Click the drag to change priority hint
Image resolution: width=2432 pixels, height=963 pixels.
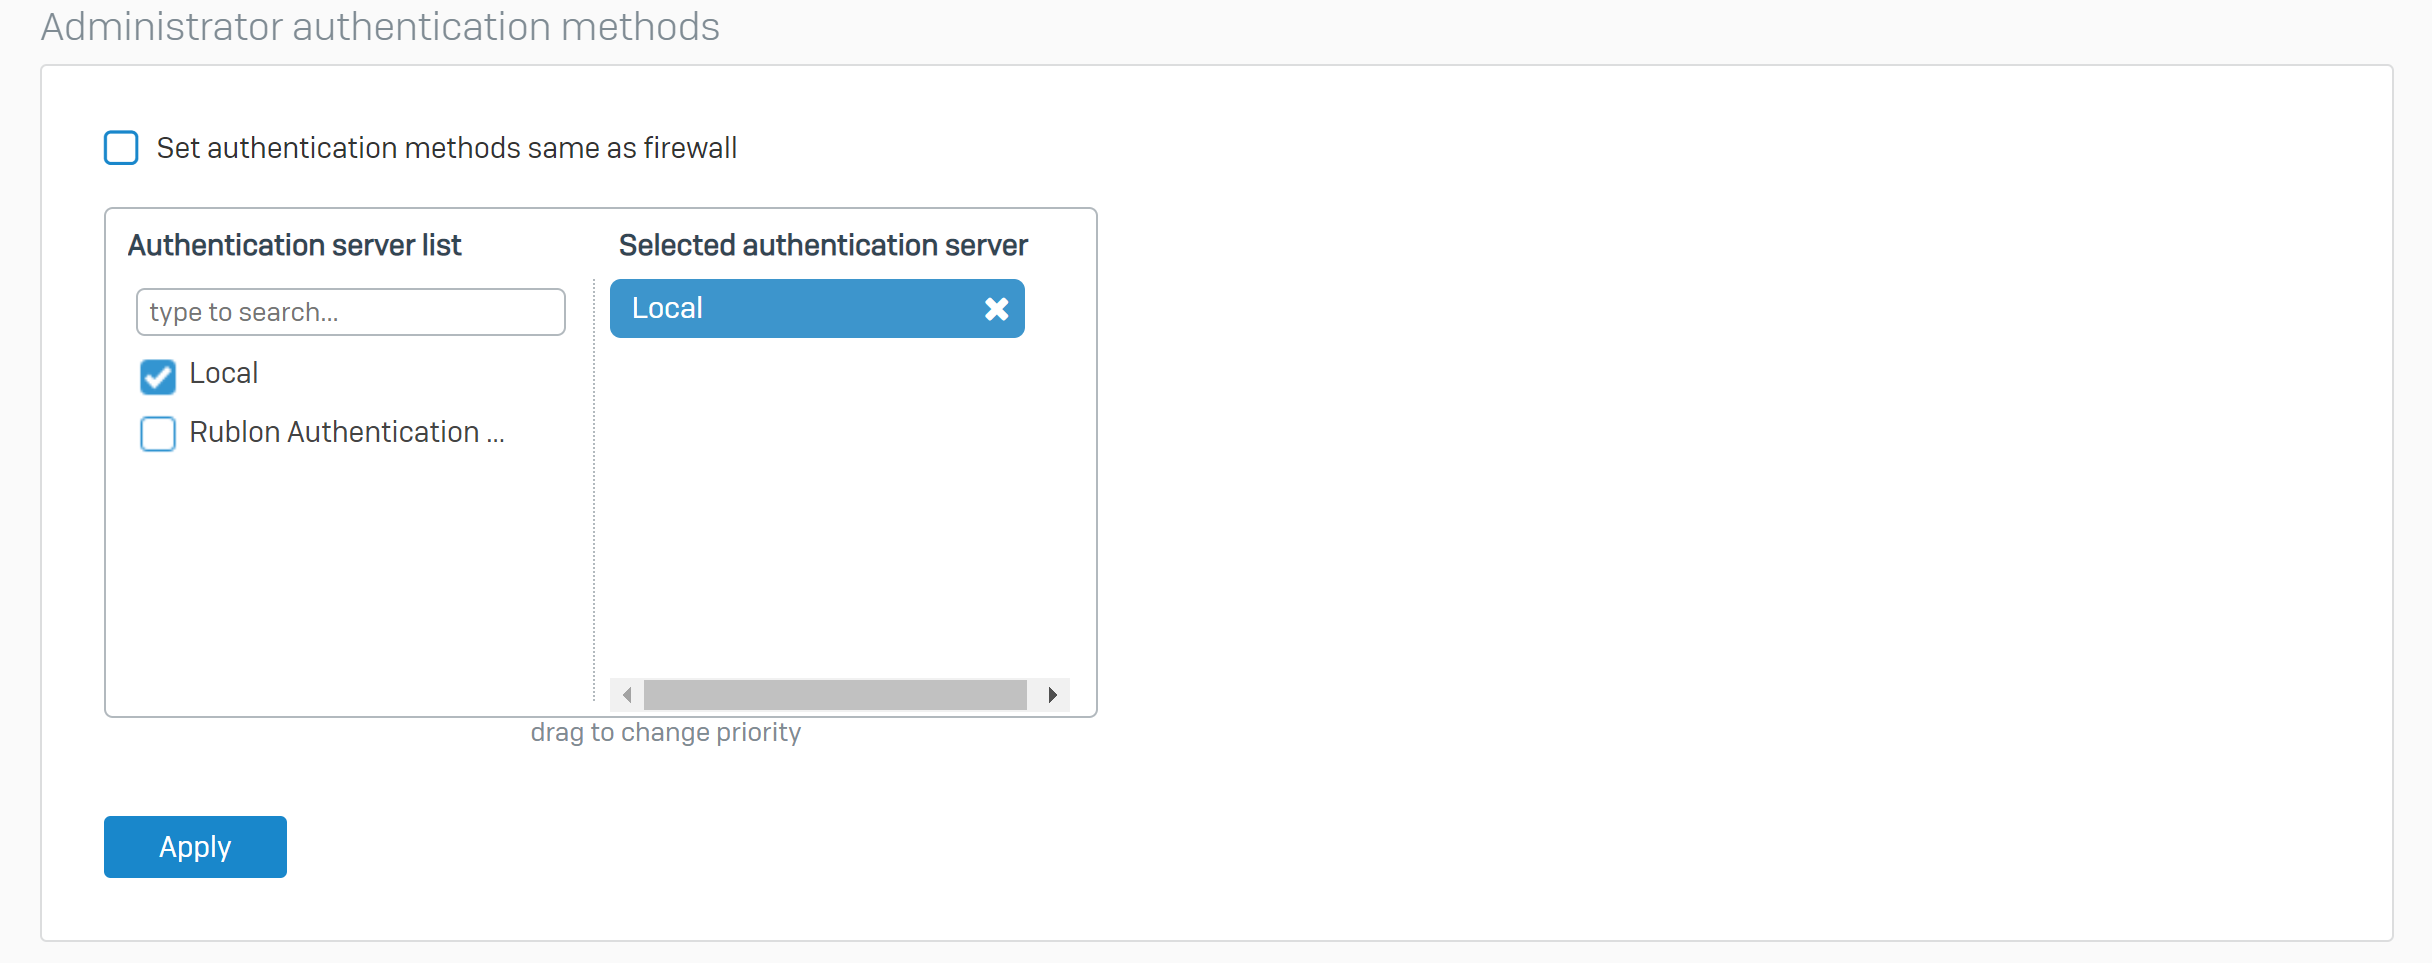click(666, 733)
